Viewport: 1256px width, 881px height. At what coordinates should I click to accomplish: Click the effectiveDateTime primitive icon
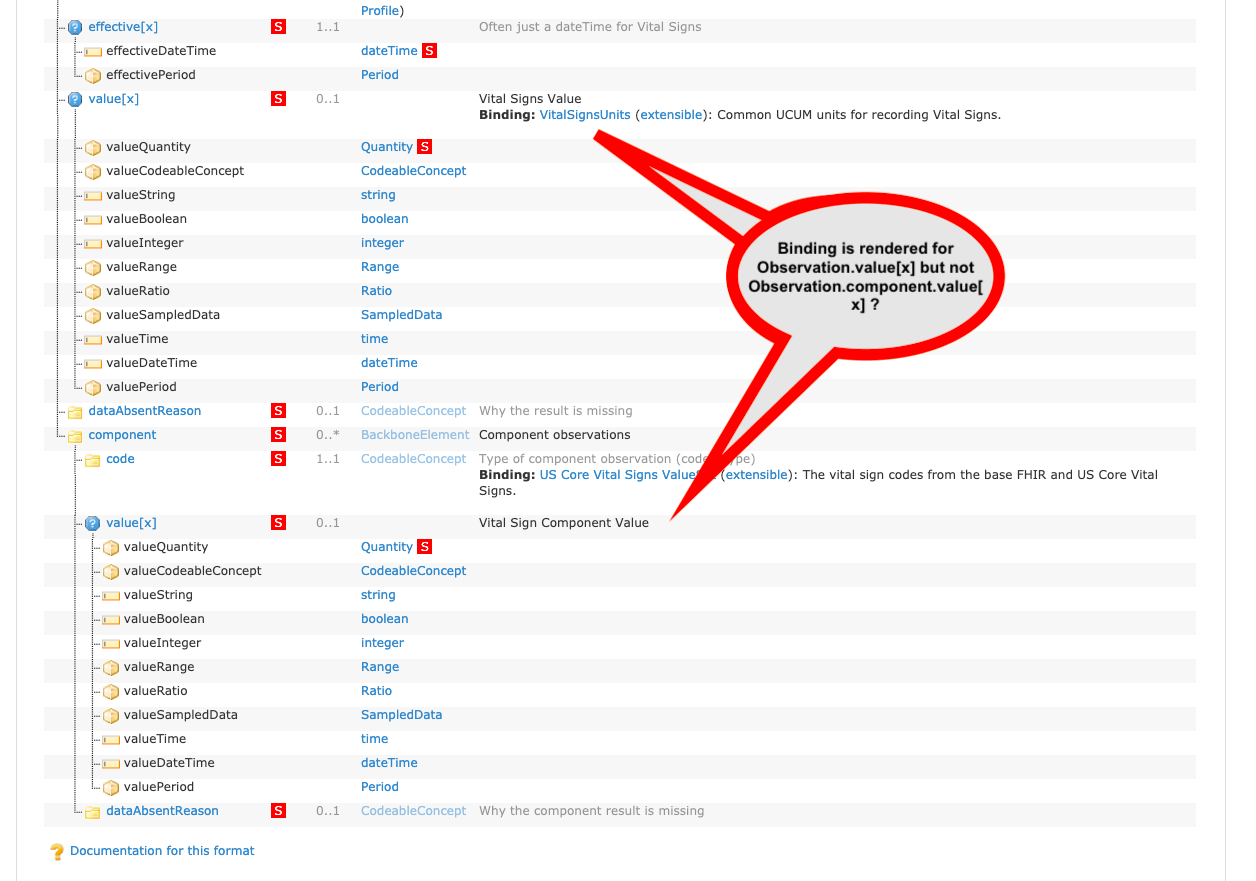coord(93,51)
